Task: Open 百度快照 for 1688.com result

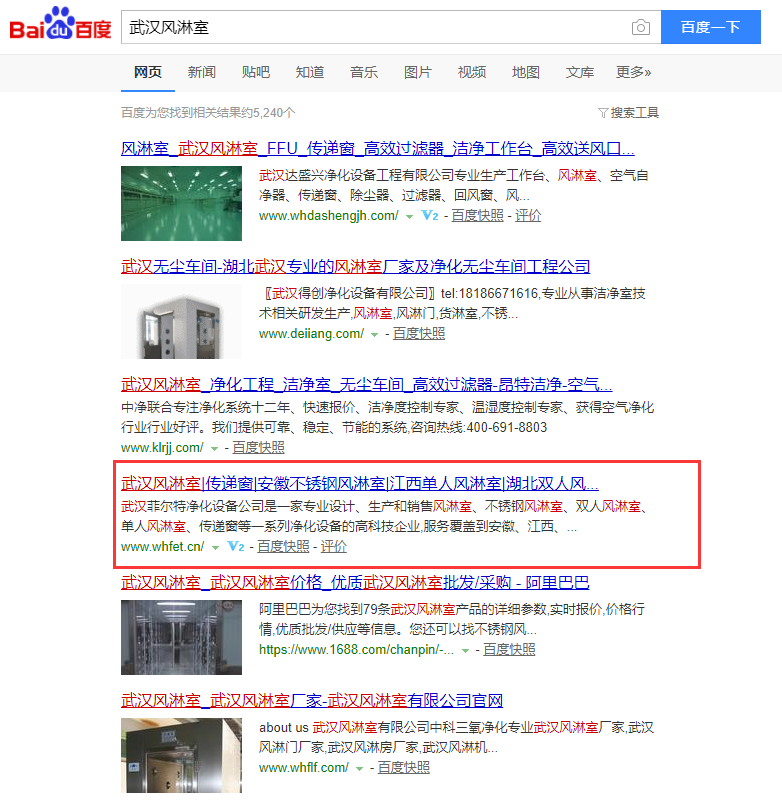Action: [x=509, y=649]
